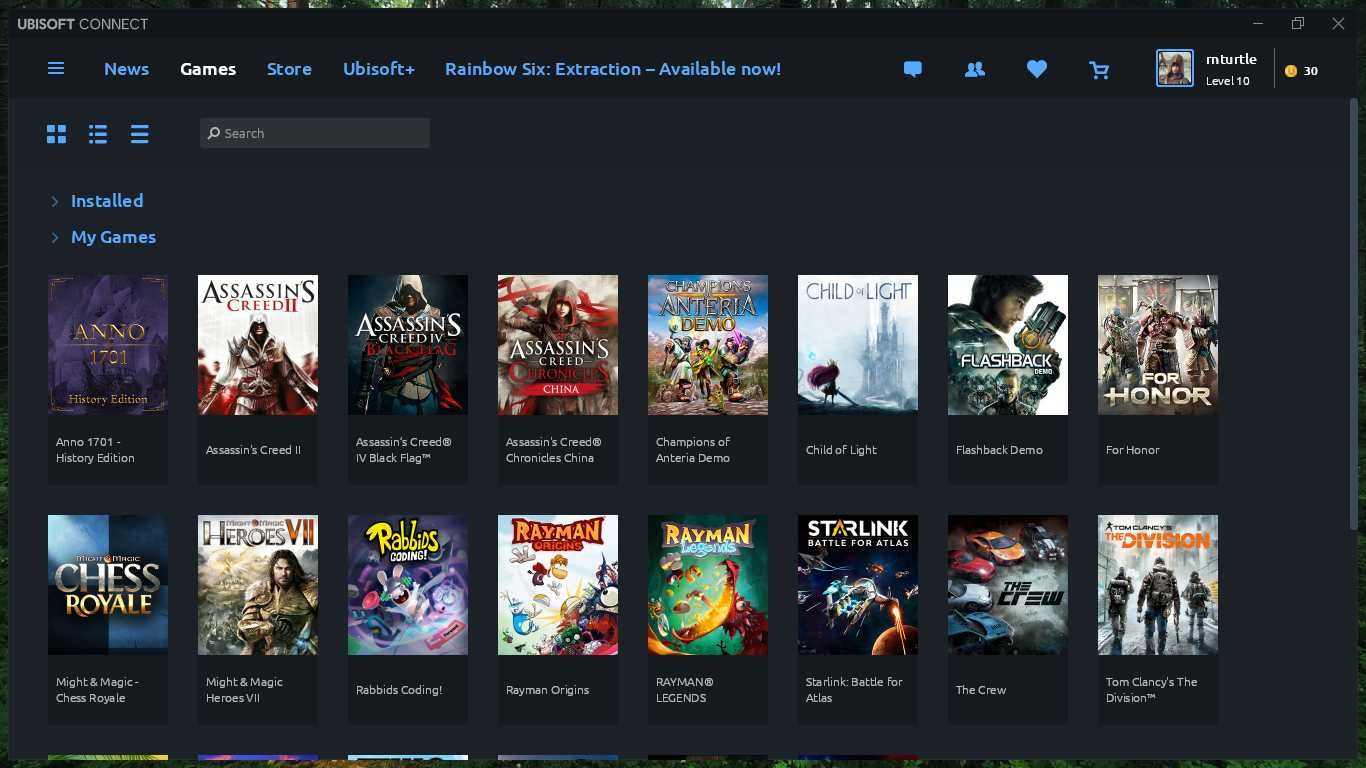Switch to compact list view
Image resolution: width=1366 pixels, height=768 pixels.
click(139, 134)
